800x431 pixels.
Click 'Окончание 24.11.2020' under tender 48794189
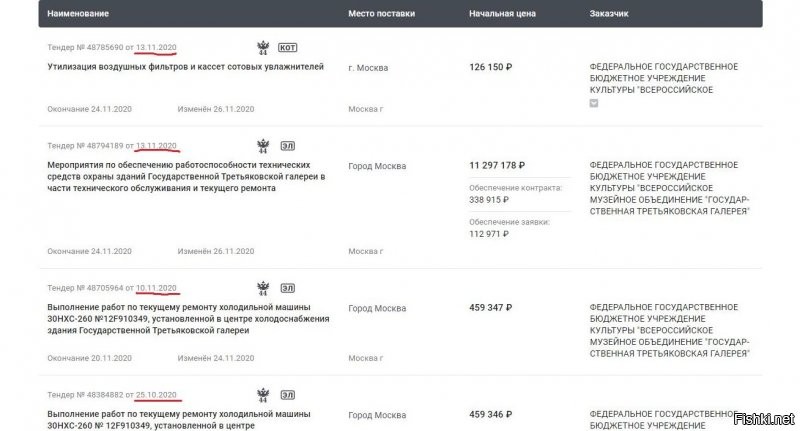tap(89, 251)
